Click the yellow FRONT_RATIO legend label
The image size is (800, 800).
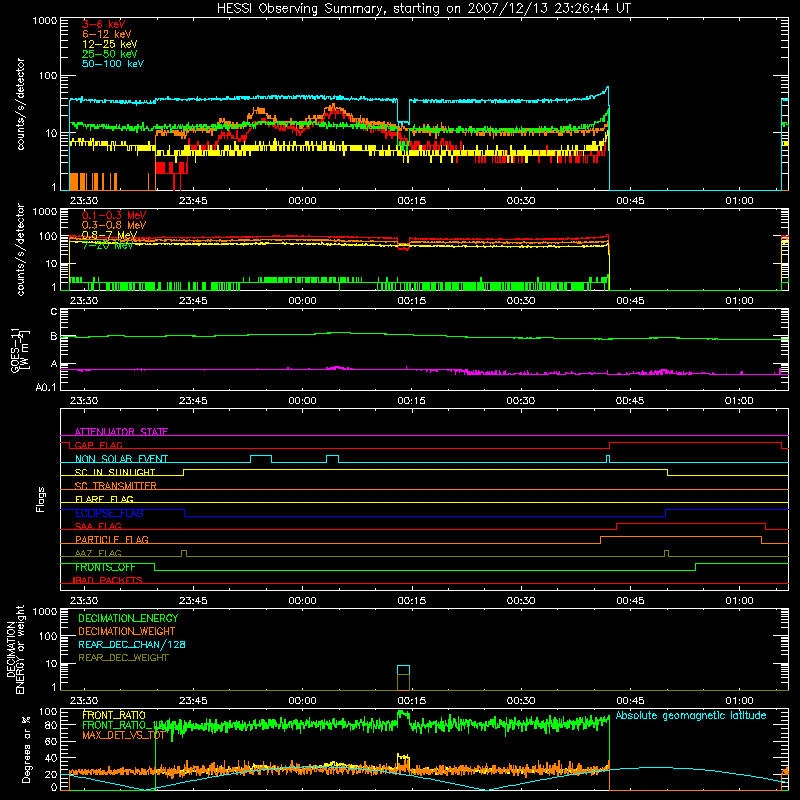[x=114, y=715]
